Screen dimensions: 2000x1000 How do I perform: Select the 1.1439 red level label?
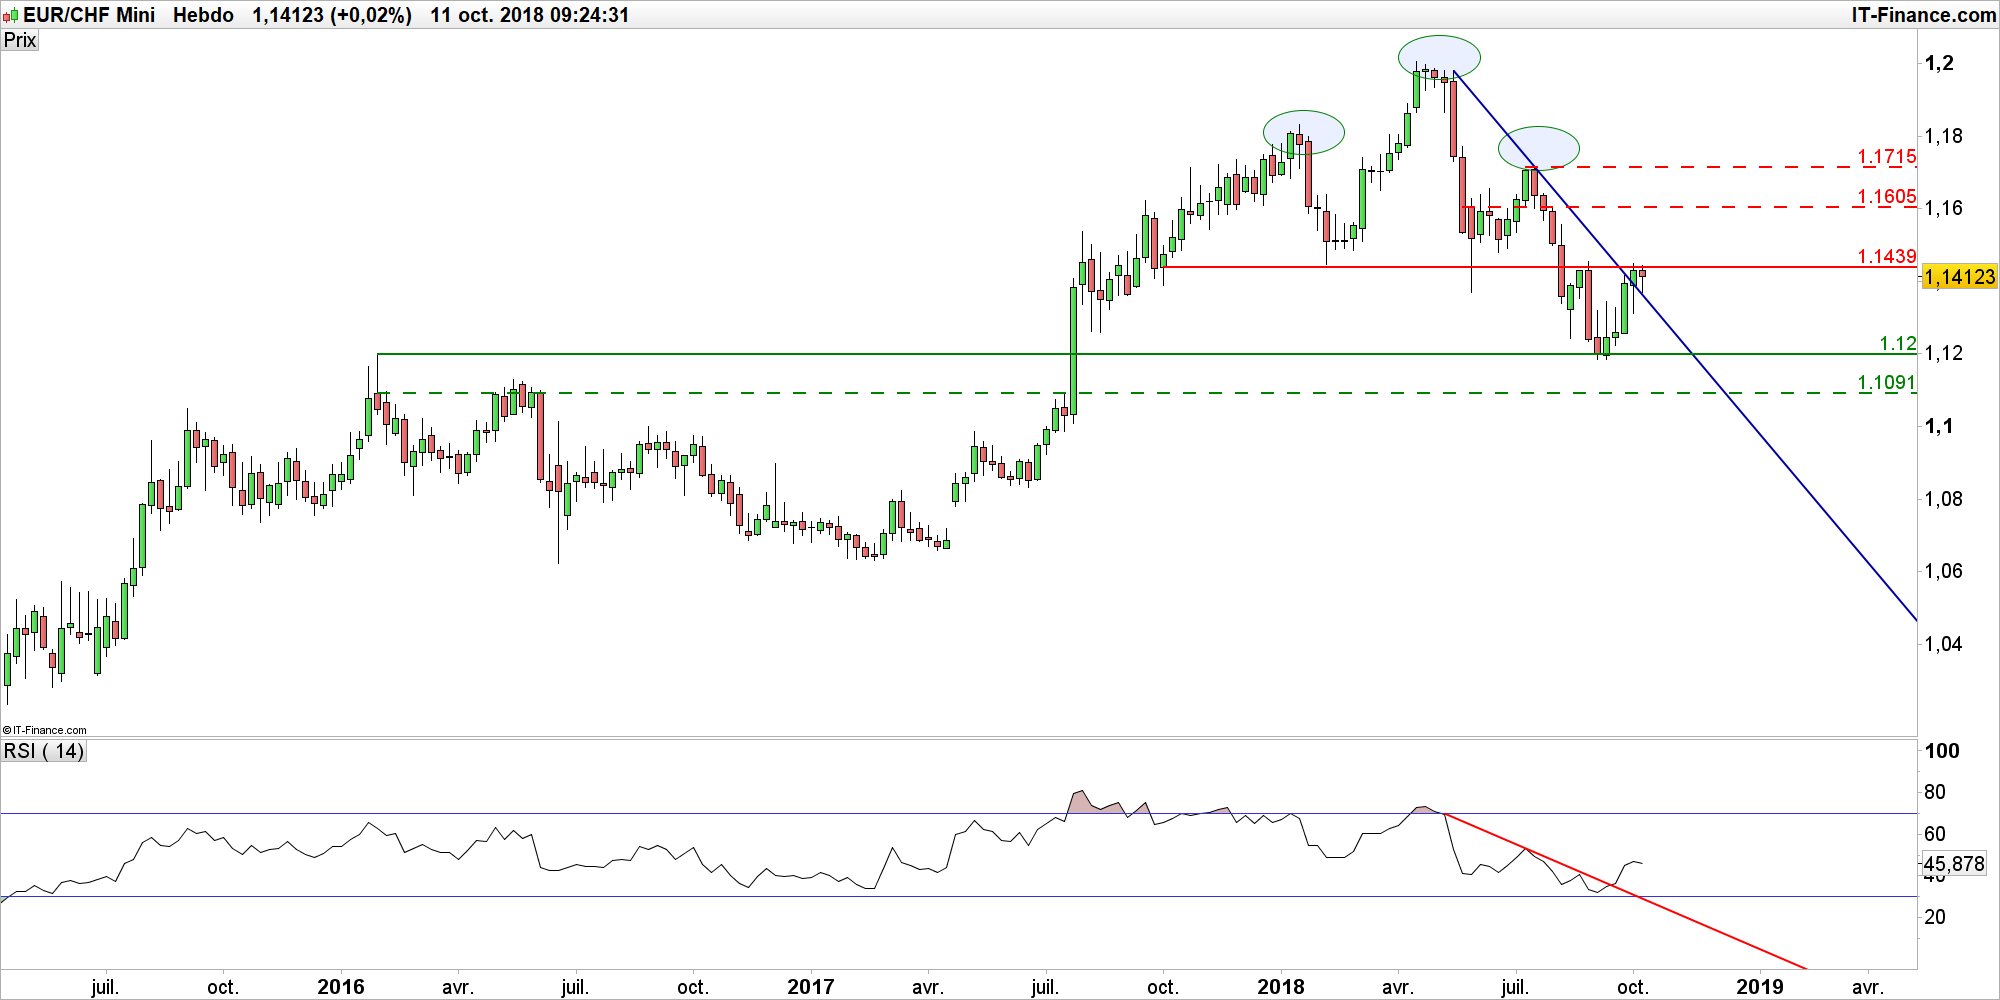click(x=1887, y=257)
